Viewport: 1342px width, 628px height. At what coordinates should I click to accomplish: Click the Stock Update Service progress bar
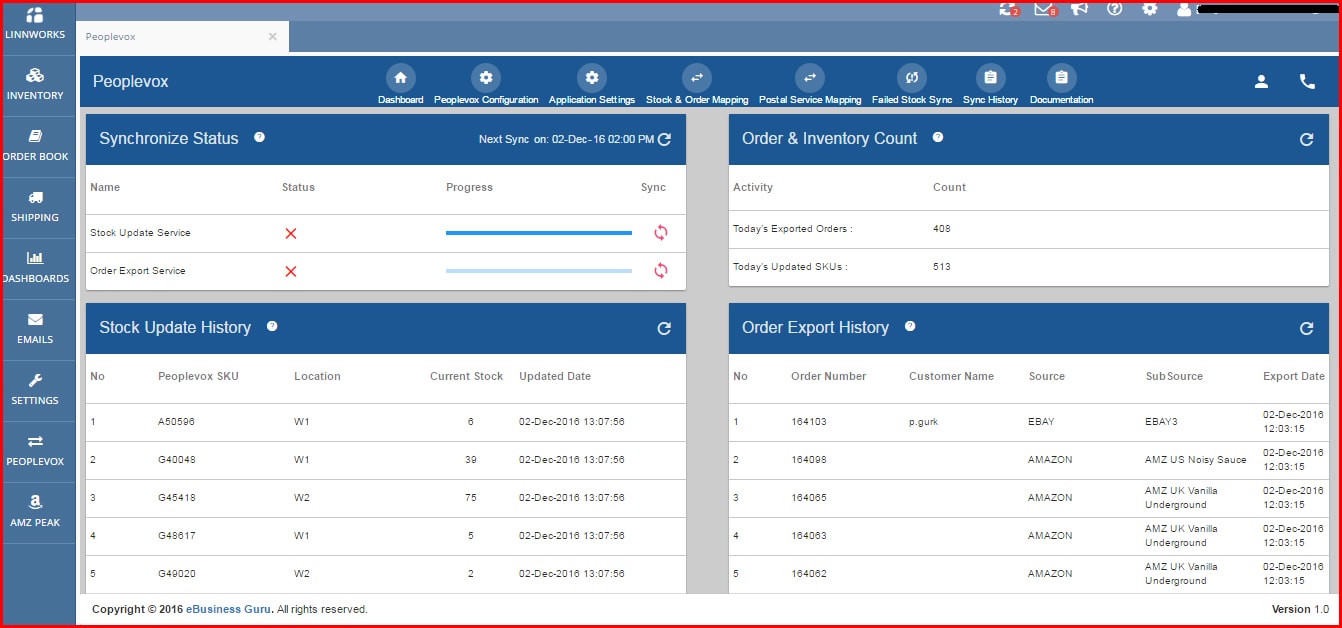tap(539, 233)
